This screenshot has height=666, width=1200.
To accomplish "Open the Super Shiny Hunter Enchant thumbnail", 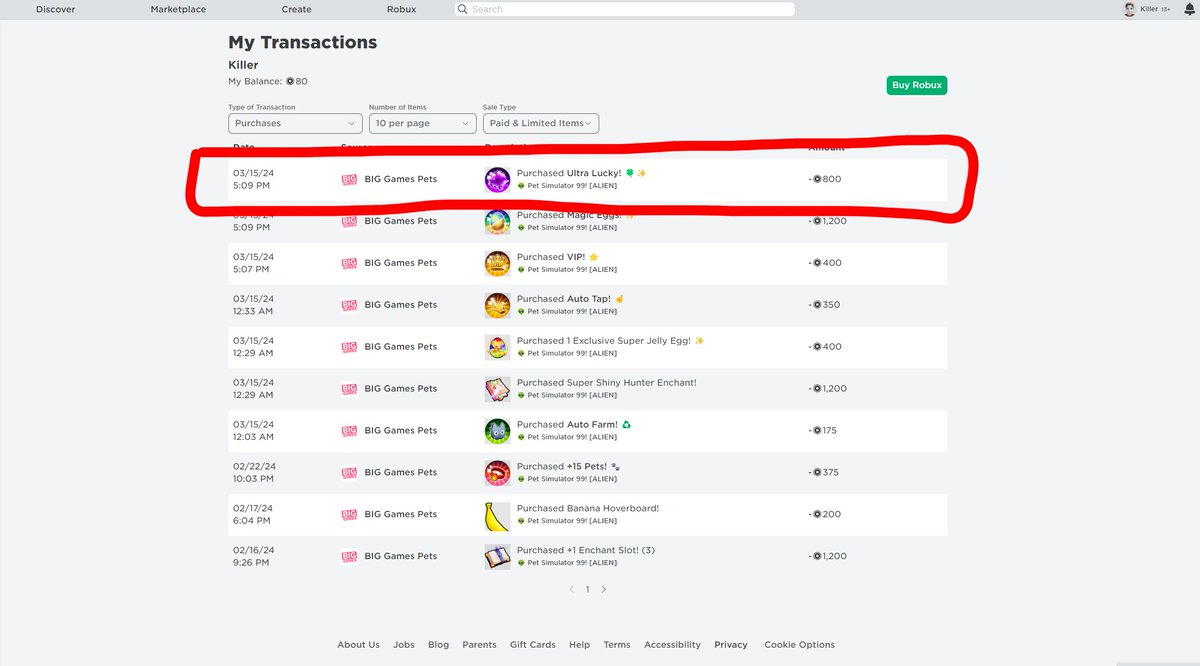I will coord(497,389).
